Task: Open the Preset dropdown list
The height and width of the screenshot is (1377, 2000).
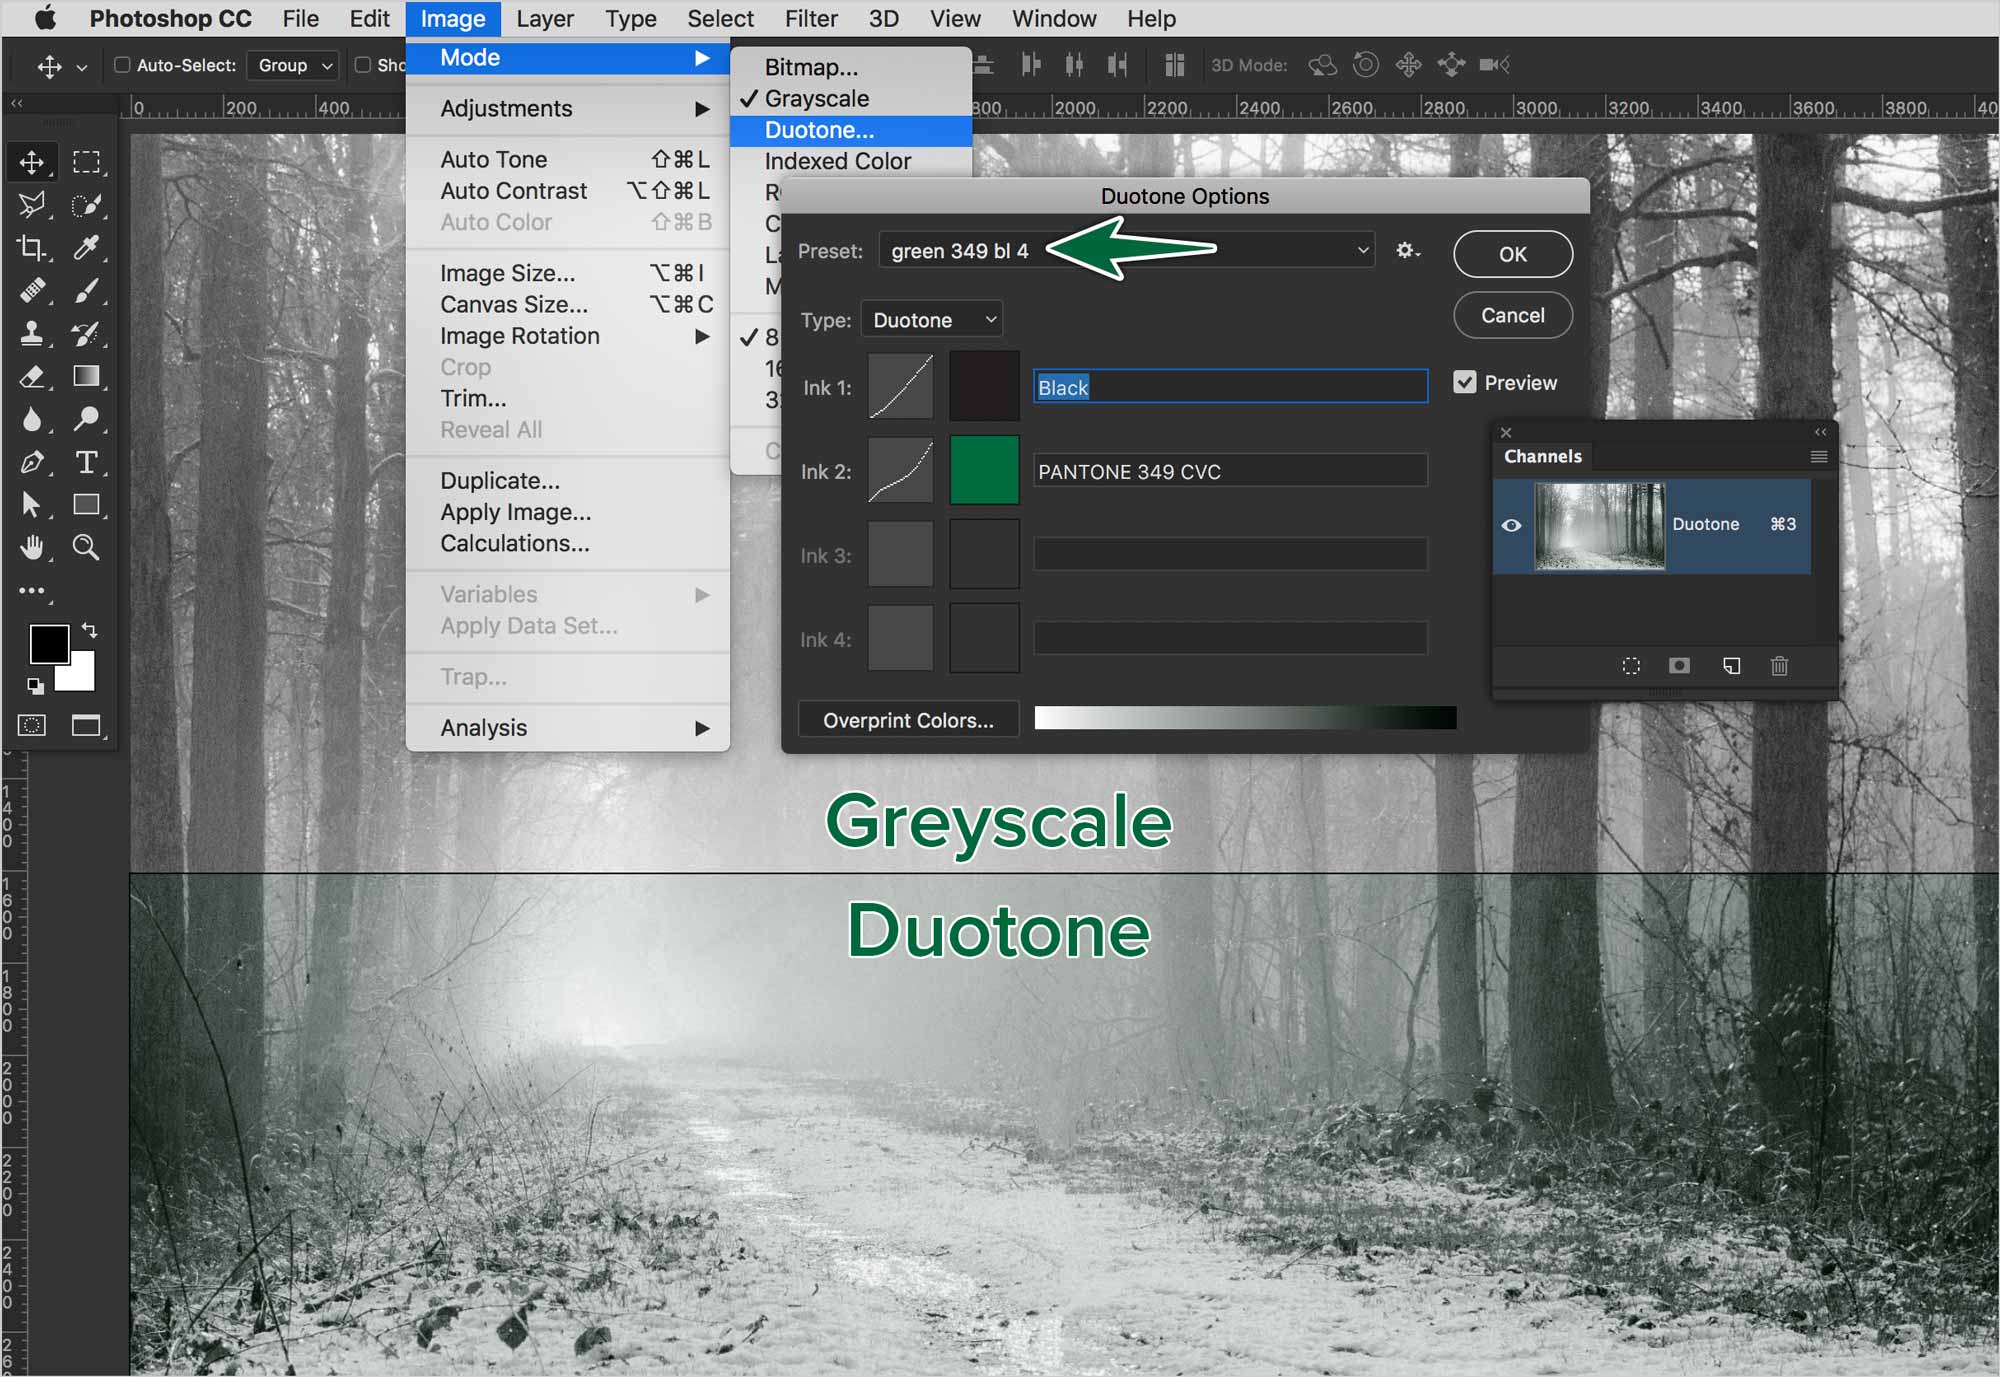Action: (x=1126, y=251)
